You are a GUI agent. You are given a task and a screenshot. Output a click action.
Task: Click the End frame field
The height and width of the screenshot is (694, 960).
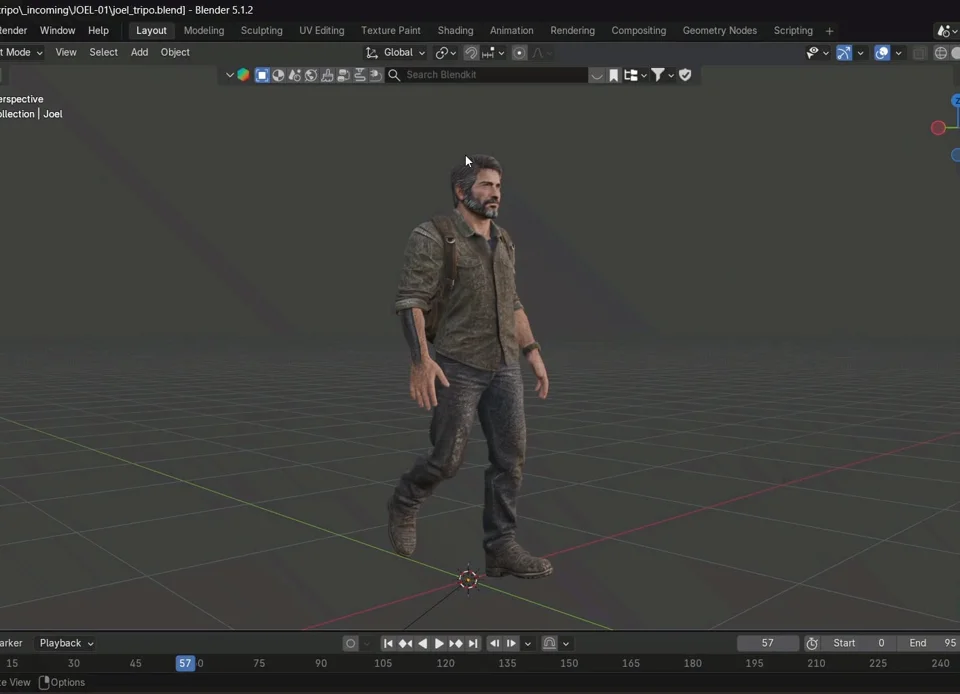[931, 643]
